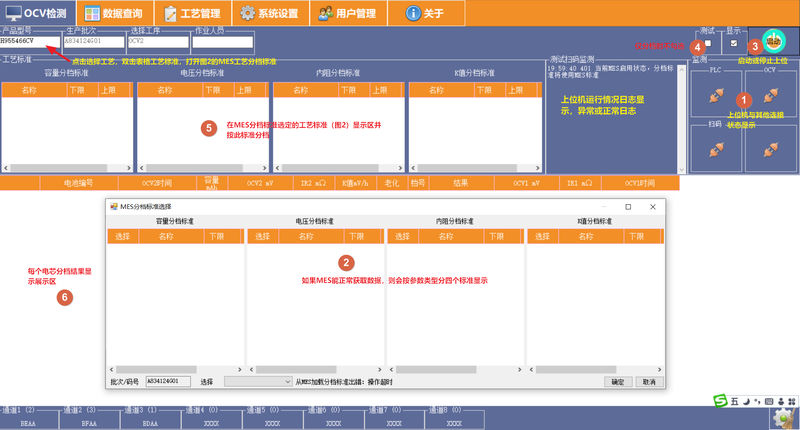Click the 结果 column header

pos(461,183)
